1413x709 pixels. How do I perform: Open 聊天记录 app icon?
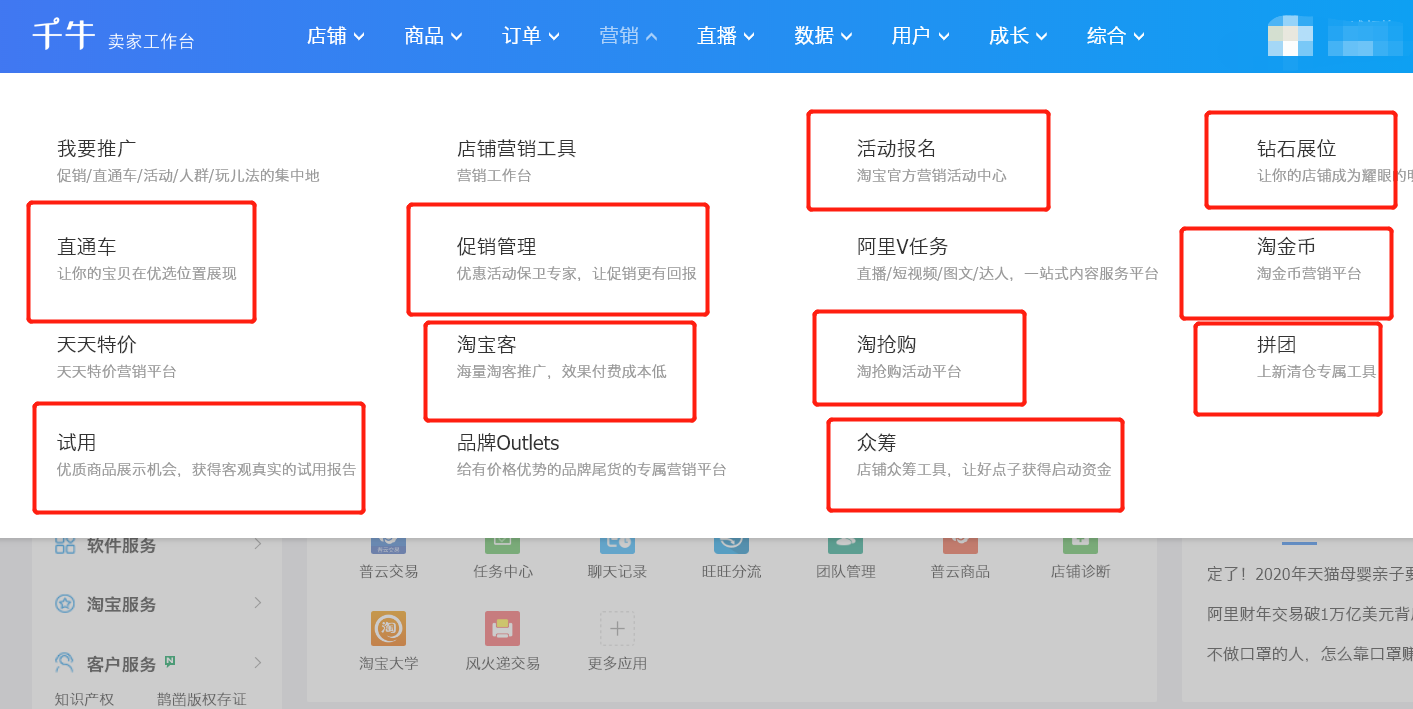click(x=617, y=545)
